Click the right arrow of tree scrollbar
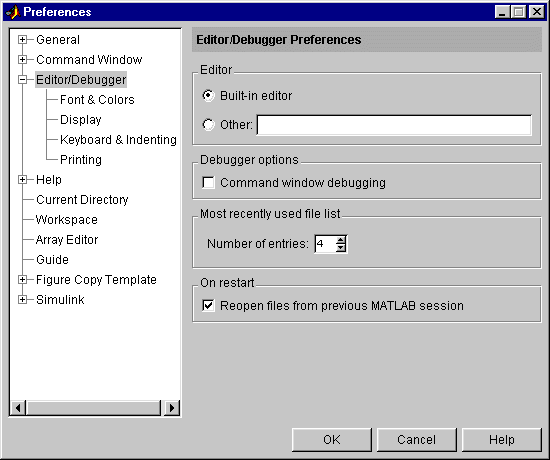Image resolution: width=550 pixels, height=460 pixels. click(x=172, y=408)
